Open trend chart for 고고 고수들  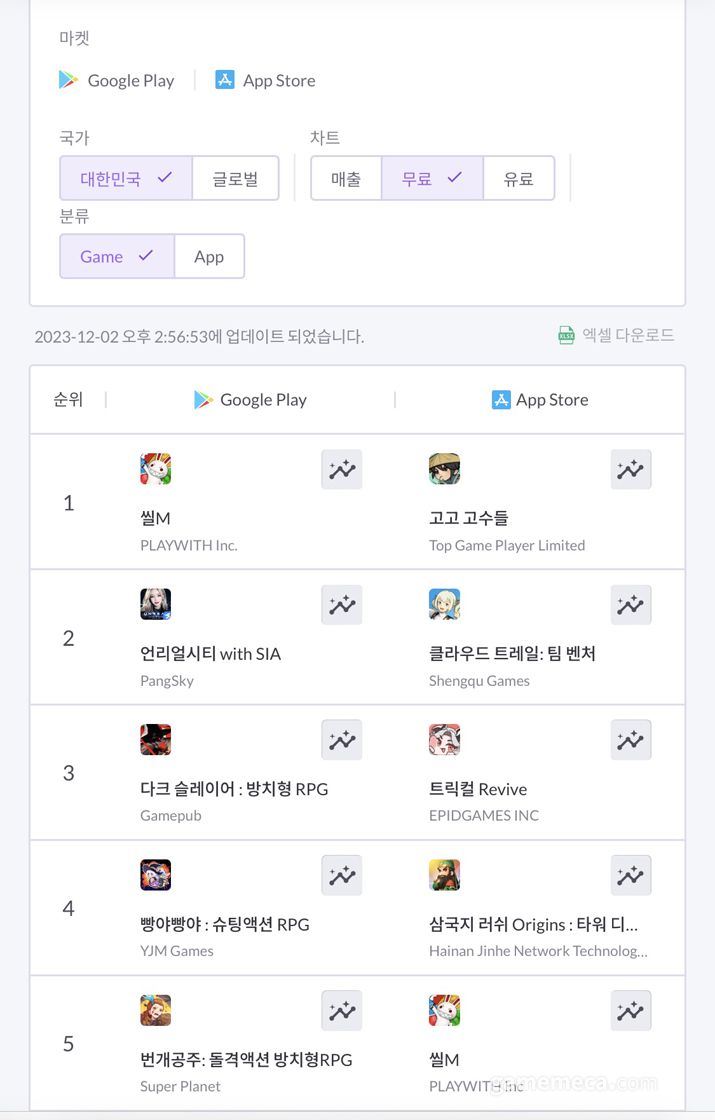coord(630,469)
